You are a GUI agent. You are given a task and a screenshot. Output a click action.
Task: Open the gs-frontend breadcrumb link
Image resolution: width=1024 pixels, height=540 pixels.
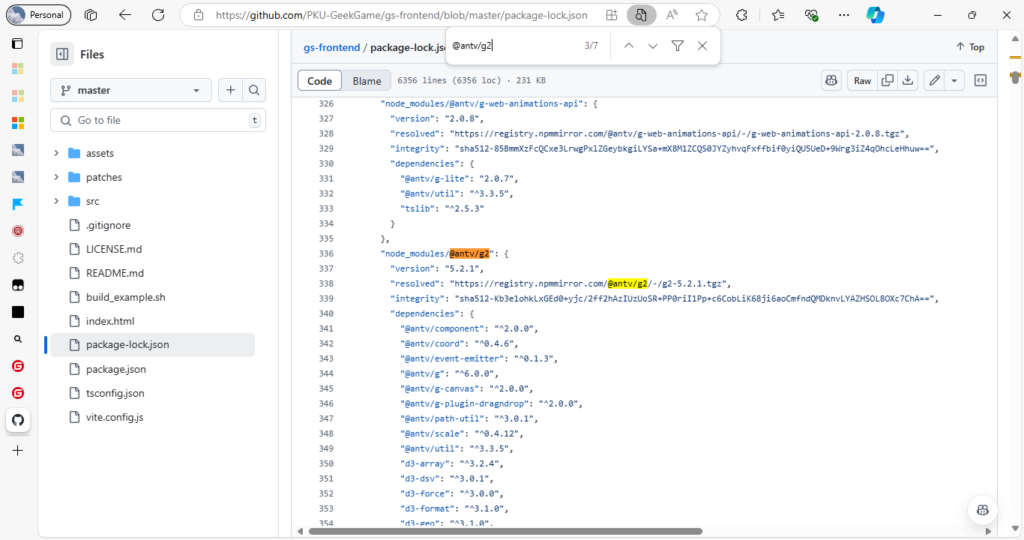(x=332, y=47)
